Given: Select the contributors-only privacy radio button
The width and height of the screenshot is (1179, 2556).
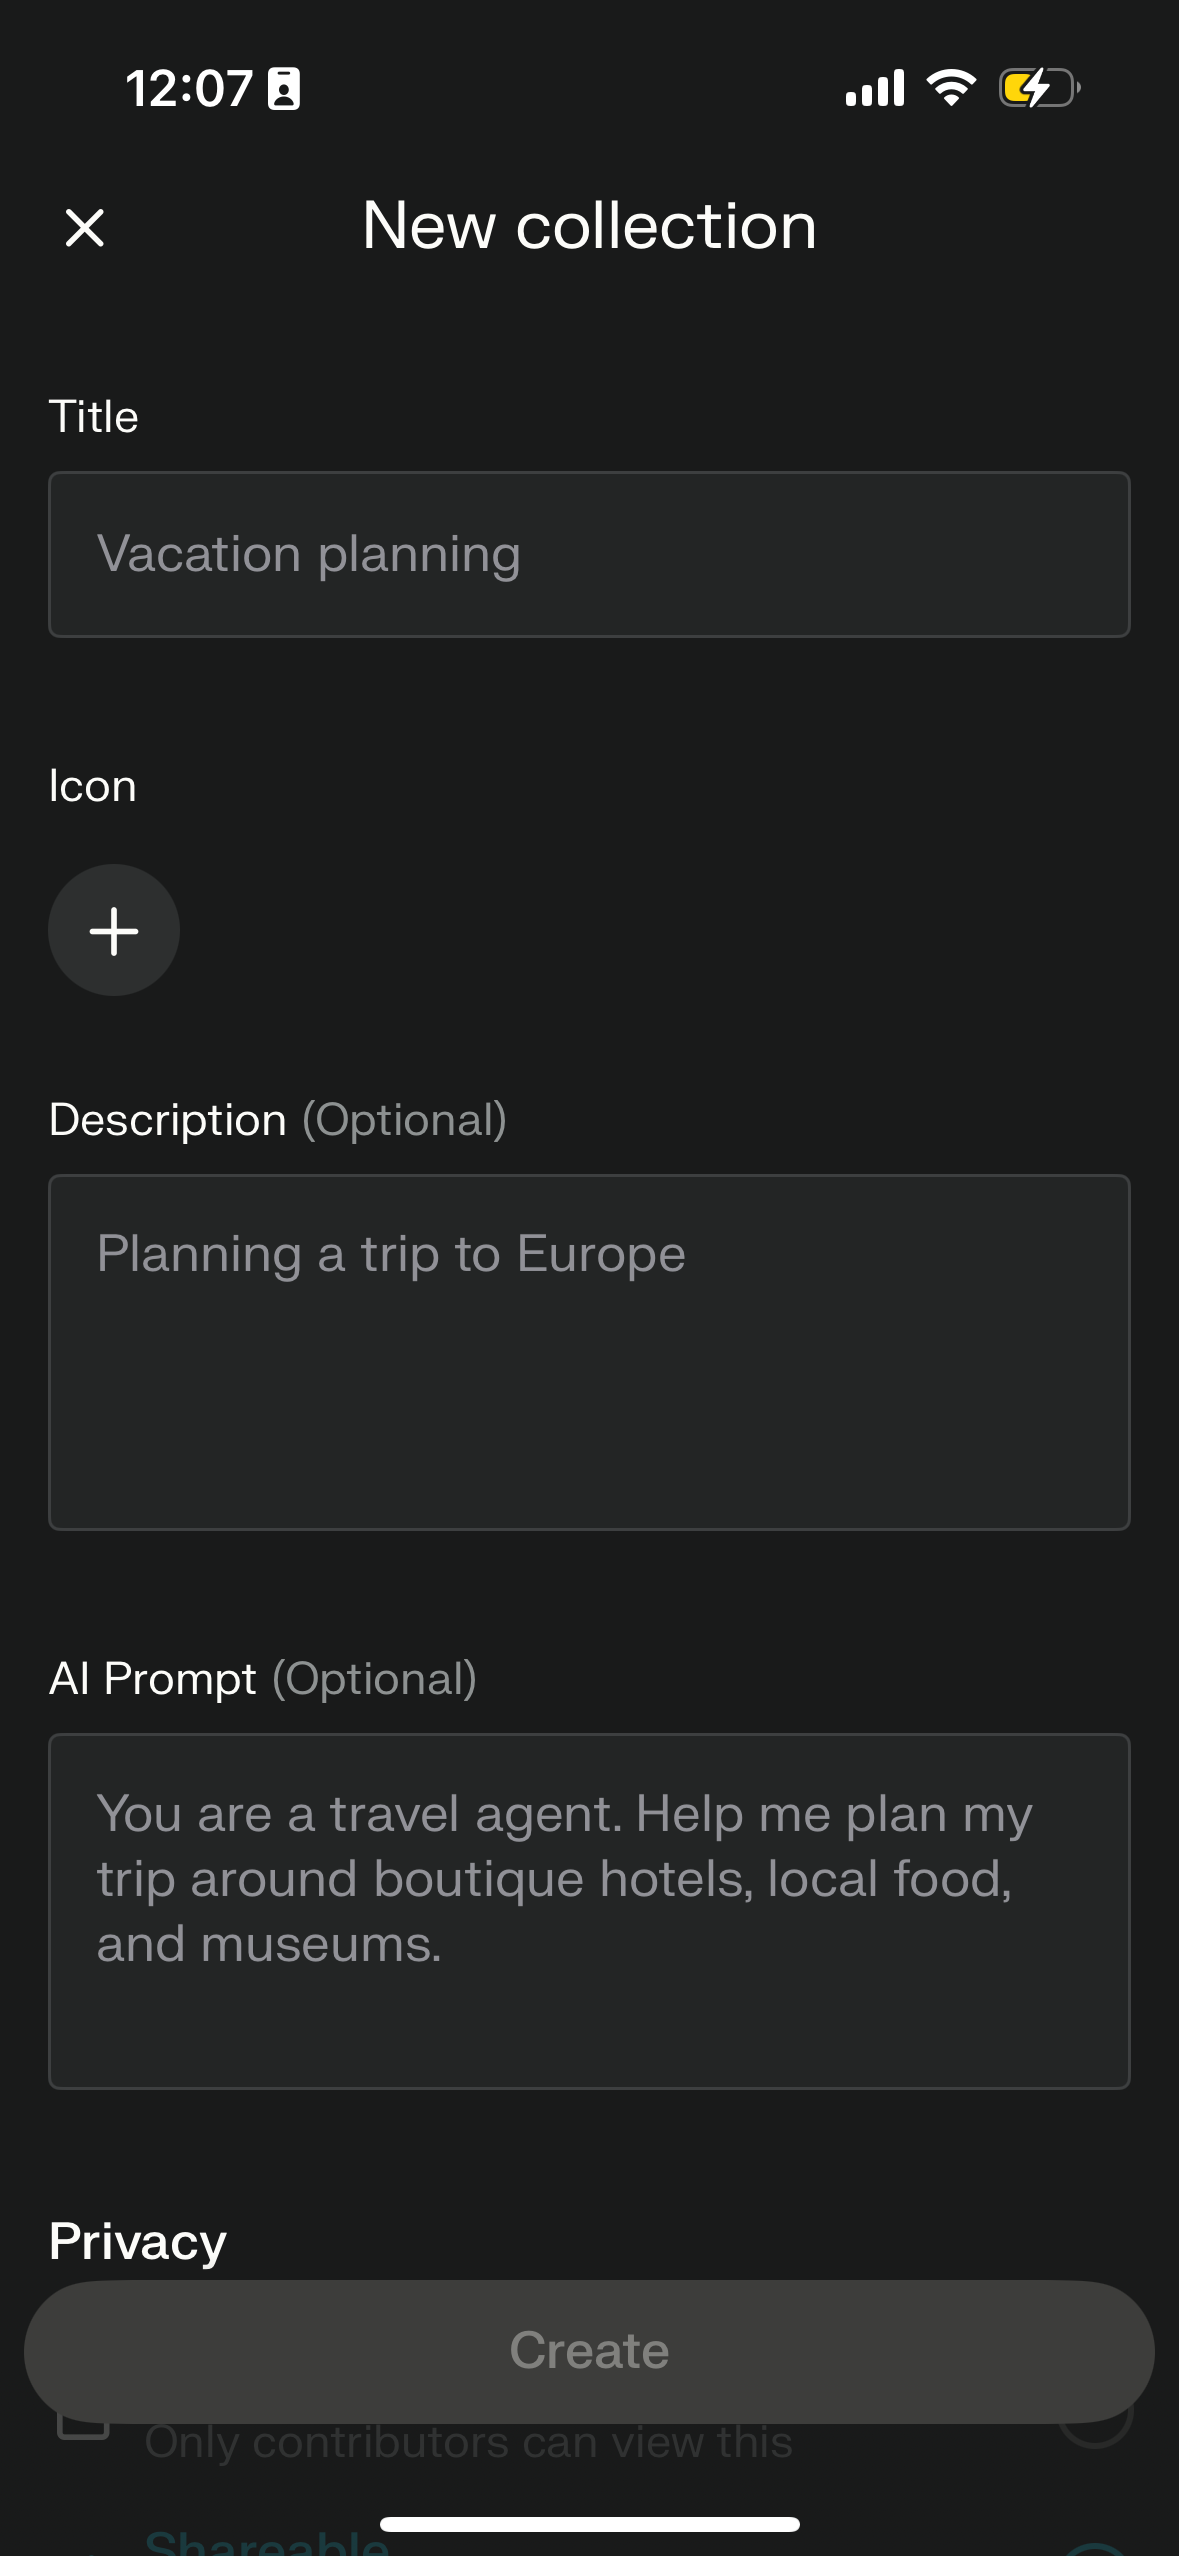Looking at the screenshot, I should tap(1095, 2436).
